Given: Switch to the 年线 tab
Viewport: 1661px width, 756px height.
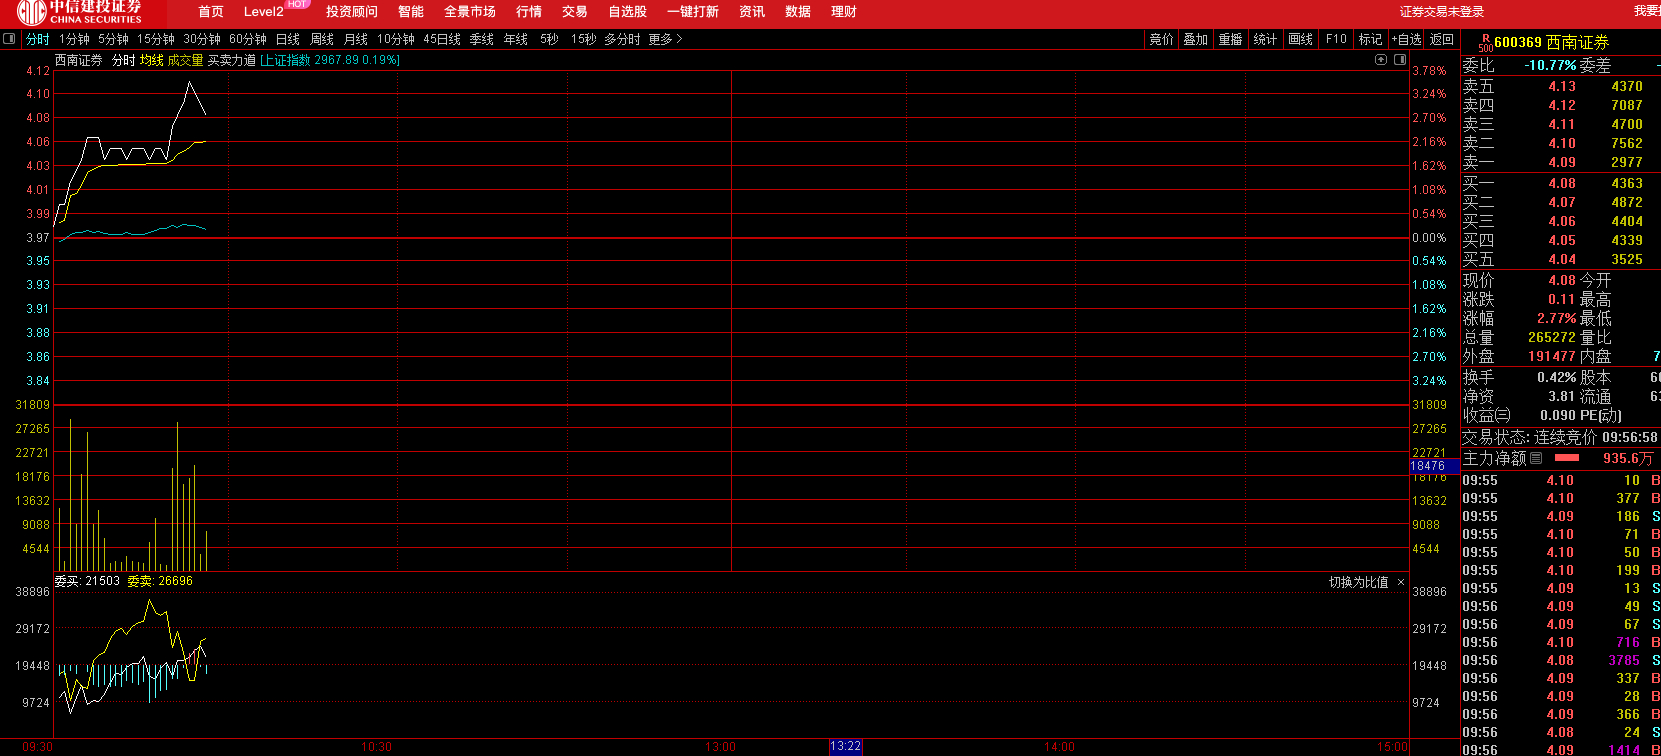Looking at the screenshot, I should (x=516, y=39).
